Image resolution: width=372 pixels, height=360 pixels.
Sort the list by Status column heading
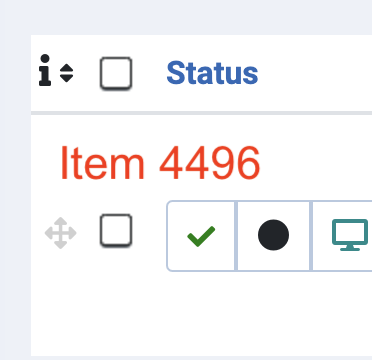212,73
